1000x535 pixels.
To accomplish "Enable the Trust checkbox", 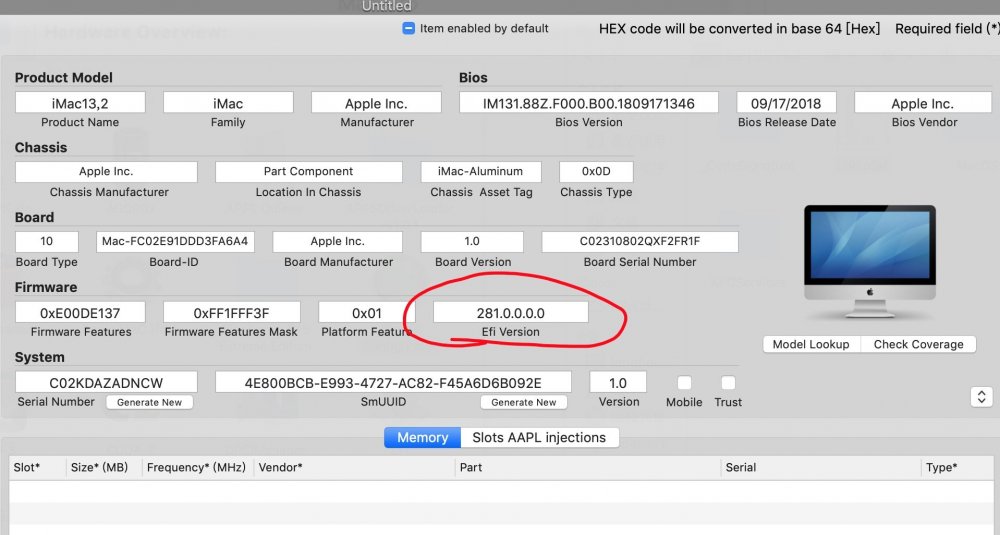I will 728,383.
